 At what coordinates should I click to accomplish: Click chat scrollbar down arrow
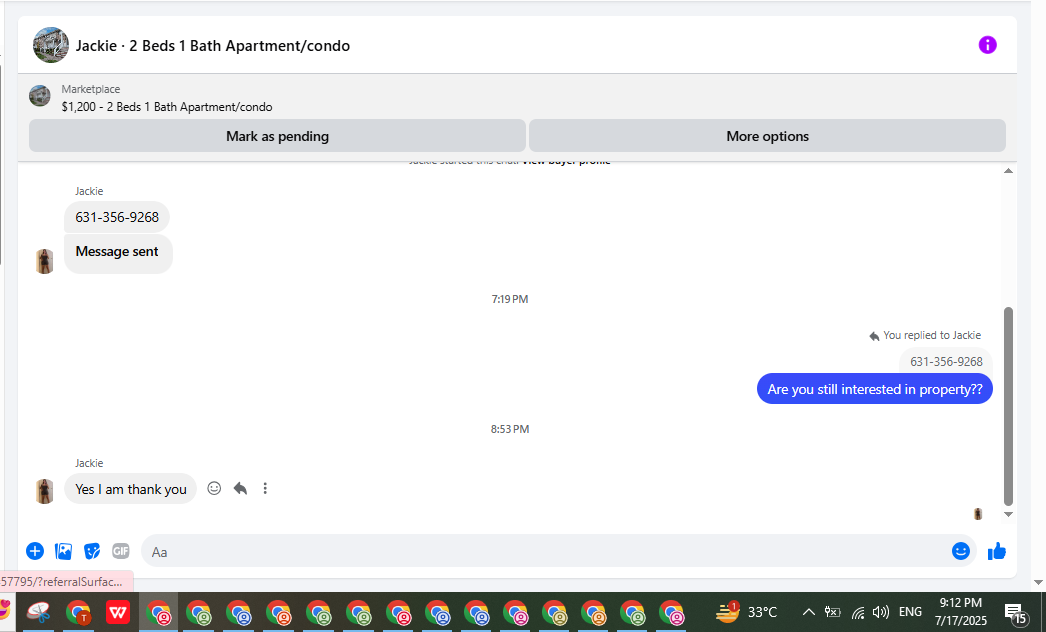point(1009,515)
